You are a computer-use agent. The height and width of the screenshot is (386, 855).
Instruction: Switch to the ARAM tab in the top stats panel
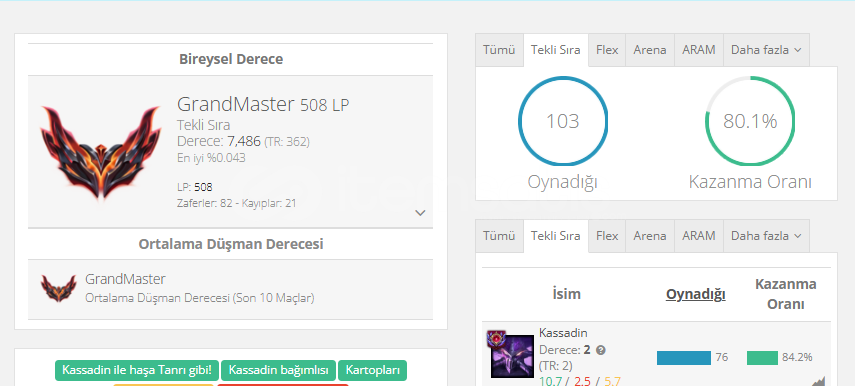click(x=699, y=50)
